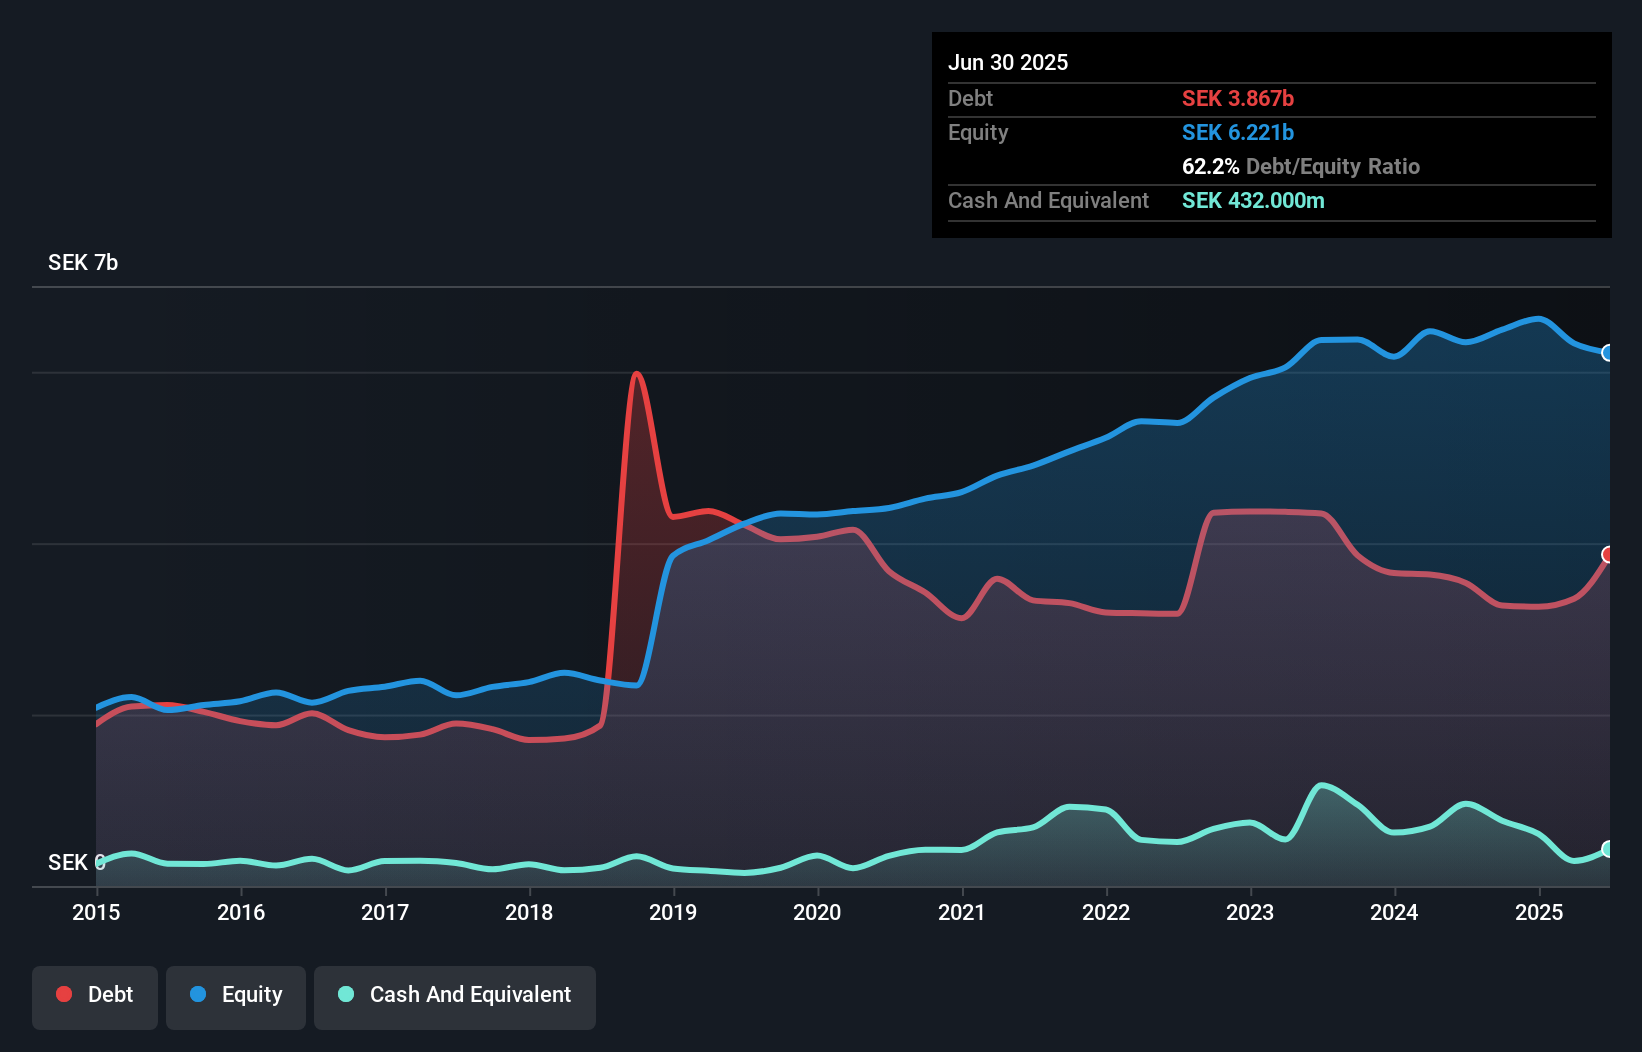Select the 2022 x-axis label
1642x1052 pixels.
point(1106,912)
